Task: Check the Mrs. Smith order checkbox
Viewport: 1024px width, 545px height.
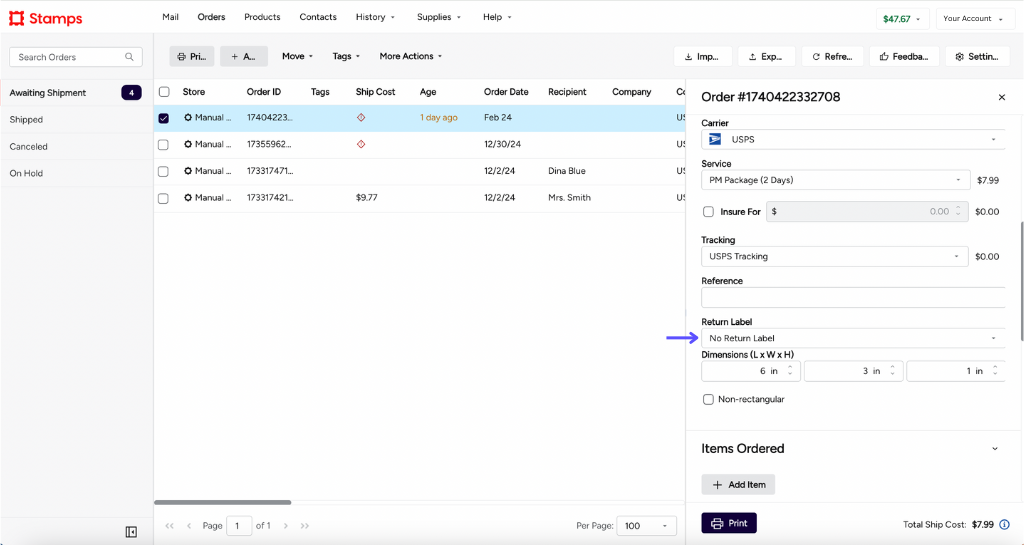Action: pyautogui.click(x=164, y=198)
